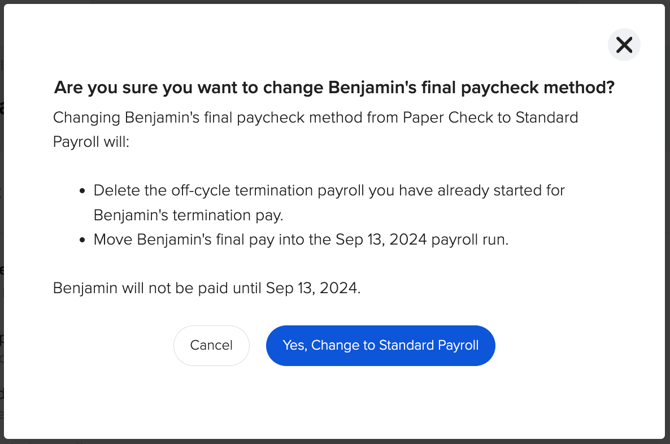The height and width of the screenshot is (444, 670).
Task: Click the "Move Benjamin's final pay" bullet text
Action: pyautogui.click(x=190, y=240)
